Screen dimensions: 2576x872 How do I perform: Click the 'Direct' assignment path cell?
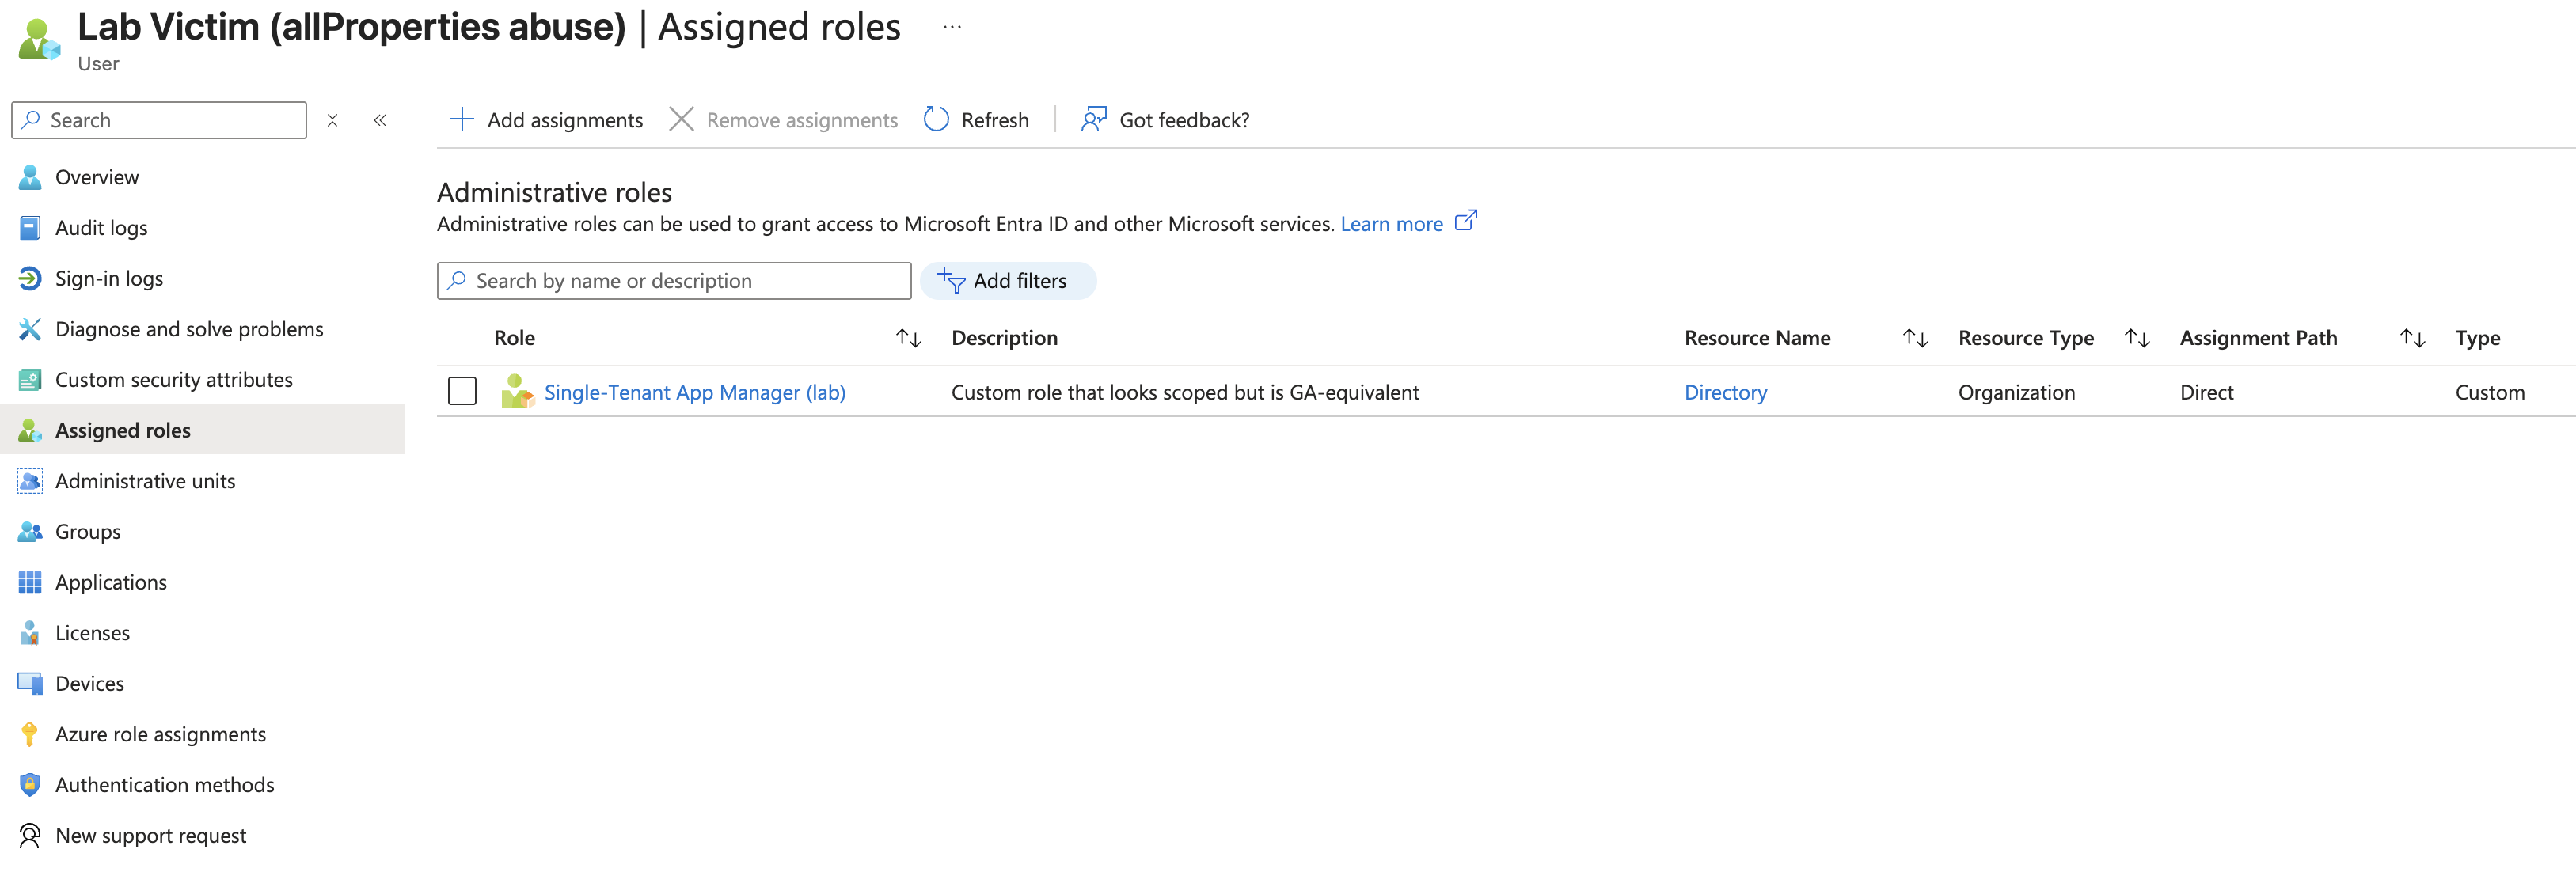tap(2206, 392)
